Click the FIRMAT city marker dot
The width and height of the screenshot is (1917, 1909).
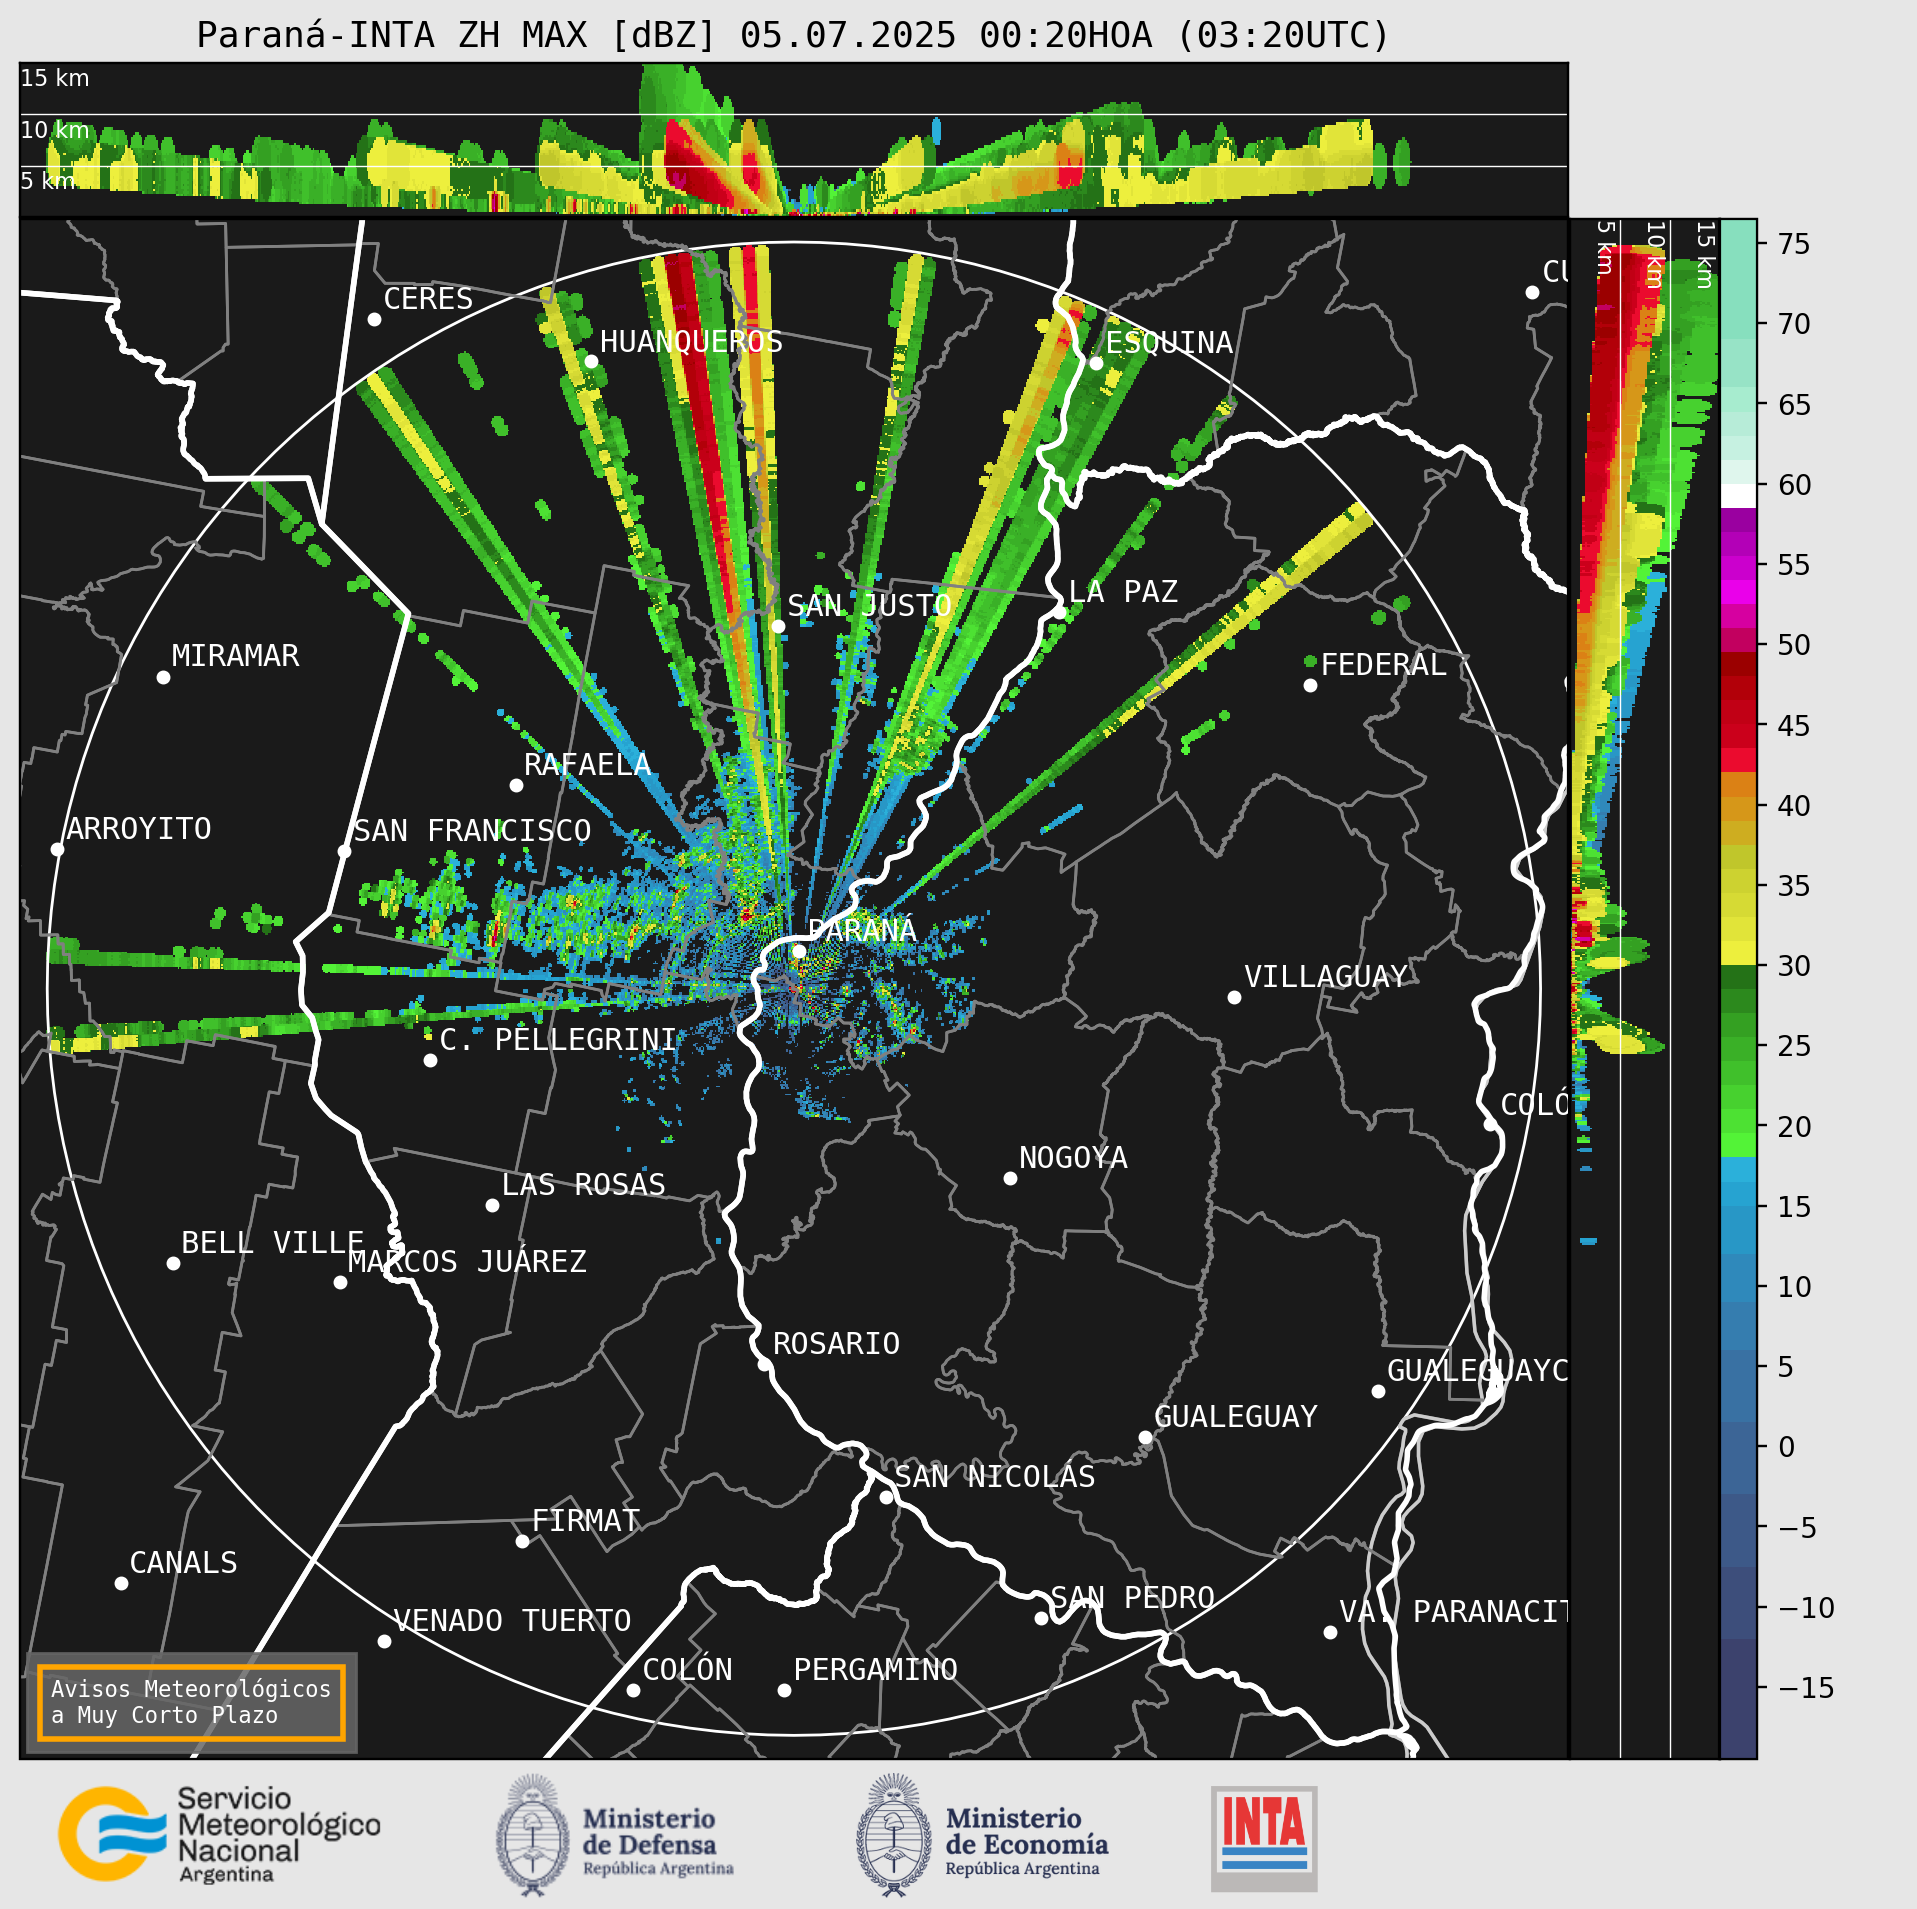pos(522,1541)
